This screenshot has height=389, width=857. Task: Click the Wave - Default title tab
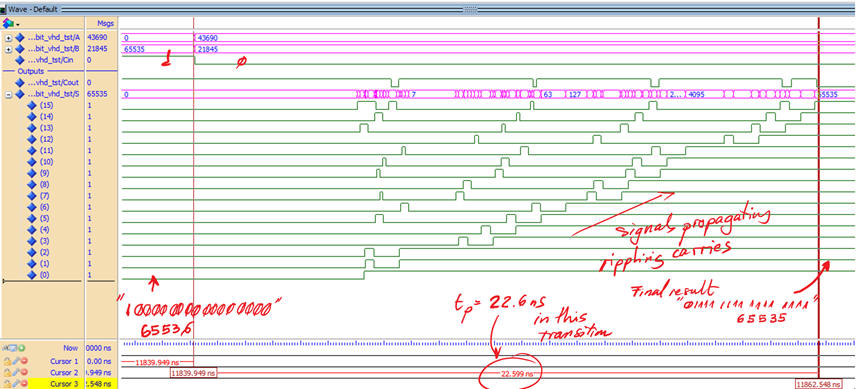tap(32, 10)
